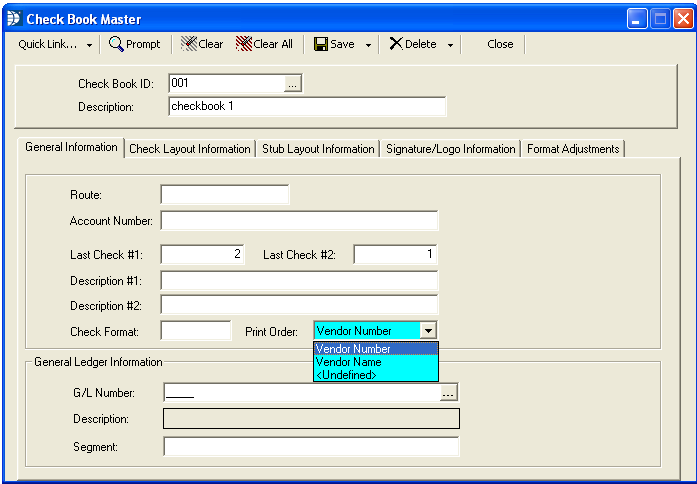Click the Clear eraser icon

pos(189,44)
